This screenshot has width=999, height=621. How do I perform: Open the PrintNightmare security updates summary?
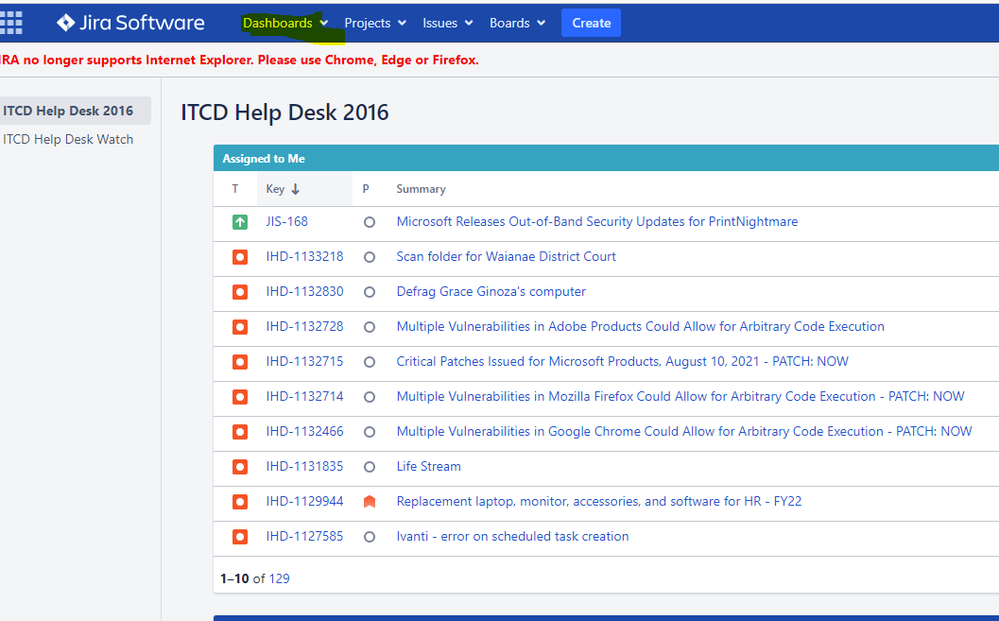click(597, 222)
